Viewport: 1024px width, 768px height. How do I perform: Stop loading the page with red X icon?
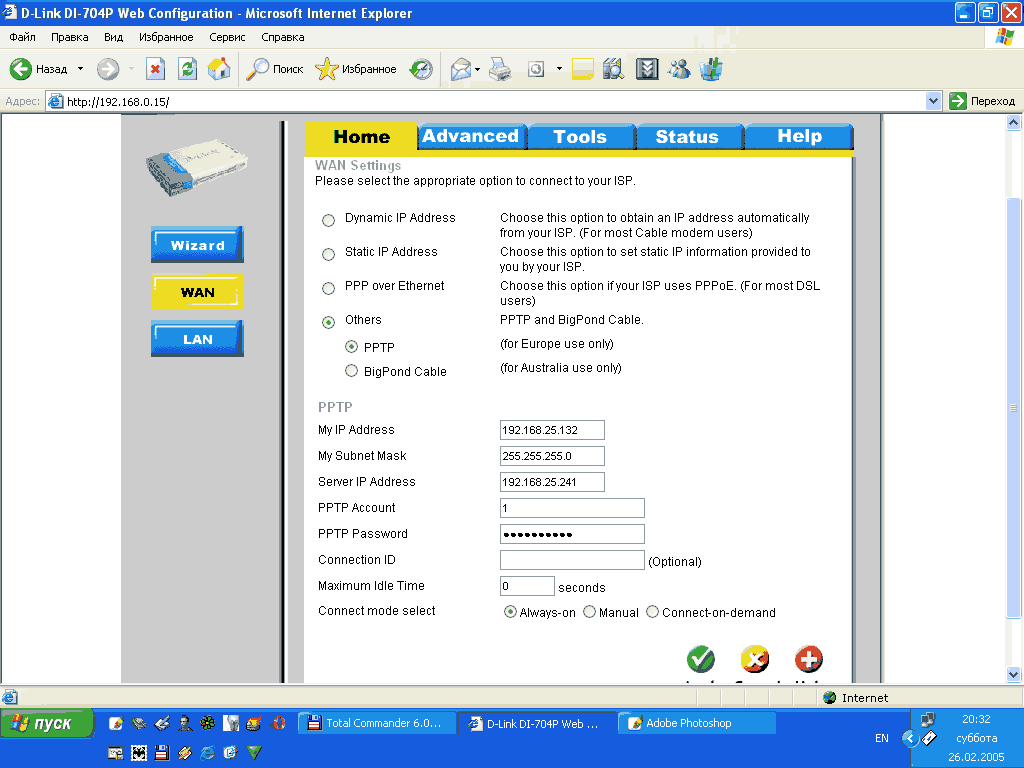pos(155,69)
